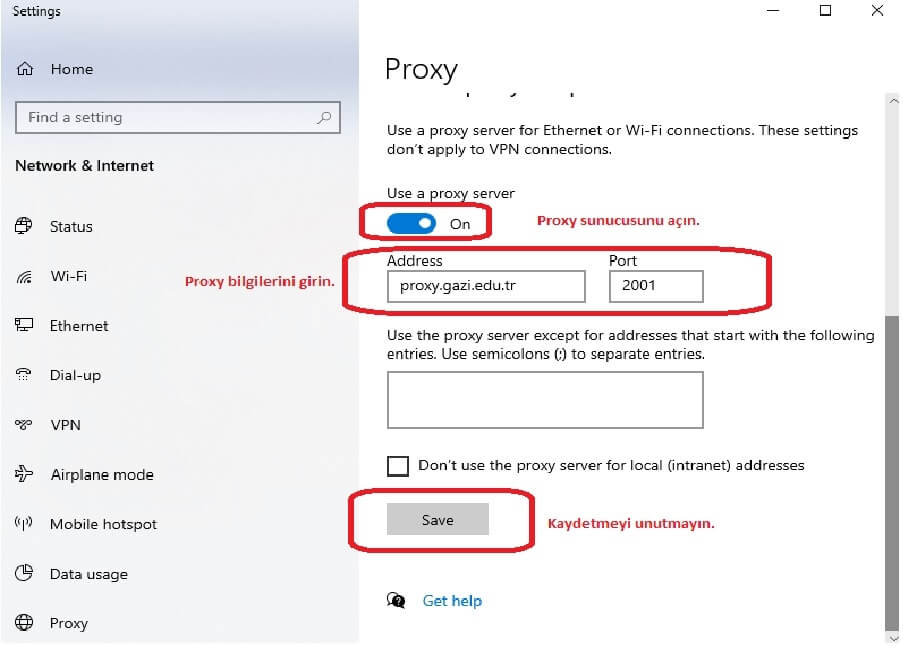Click the Airplane mode icon
Viewport: 903px width, 648px height.
point(26,474)
